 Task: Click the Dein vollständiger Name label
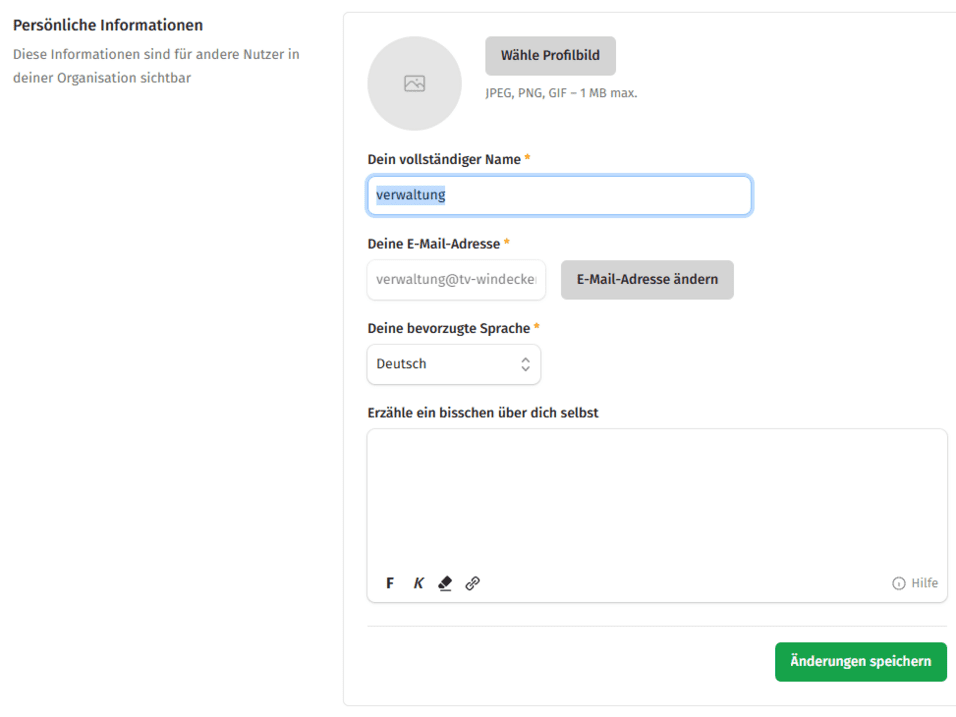coord(444,160)
